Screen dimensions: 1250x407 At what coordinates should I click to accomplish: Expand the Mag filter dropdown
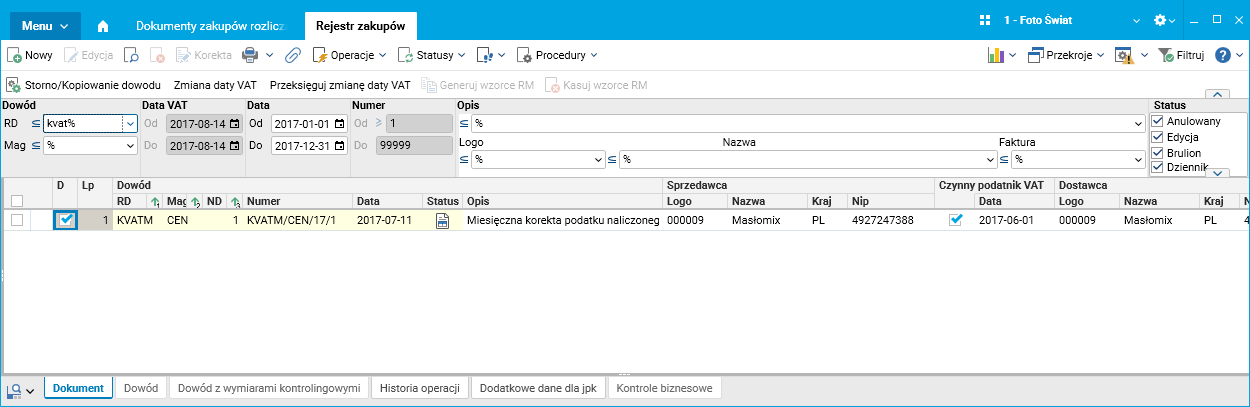pyautogui.click(x=130, y=146)
